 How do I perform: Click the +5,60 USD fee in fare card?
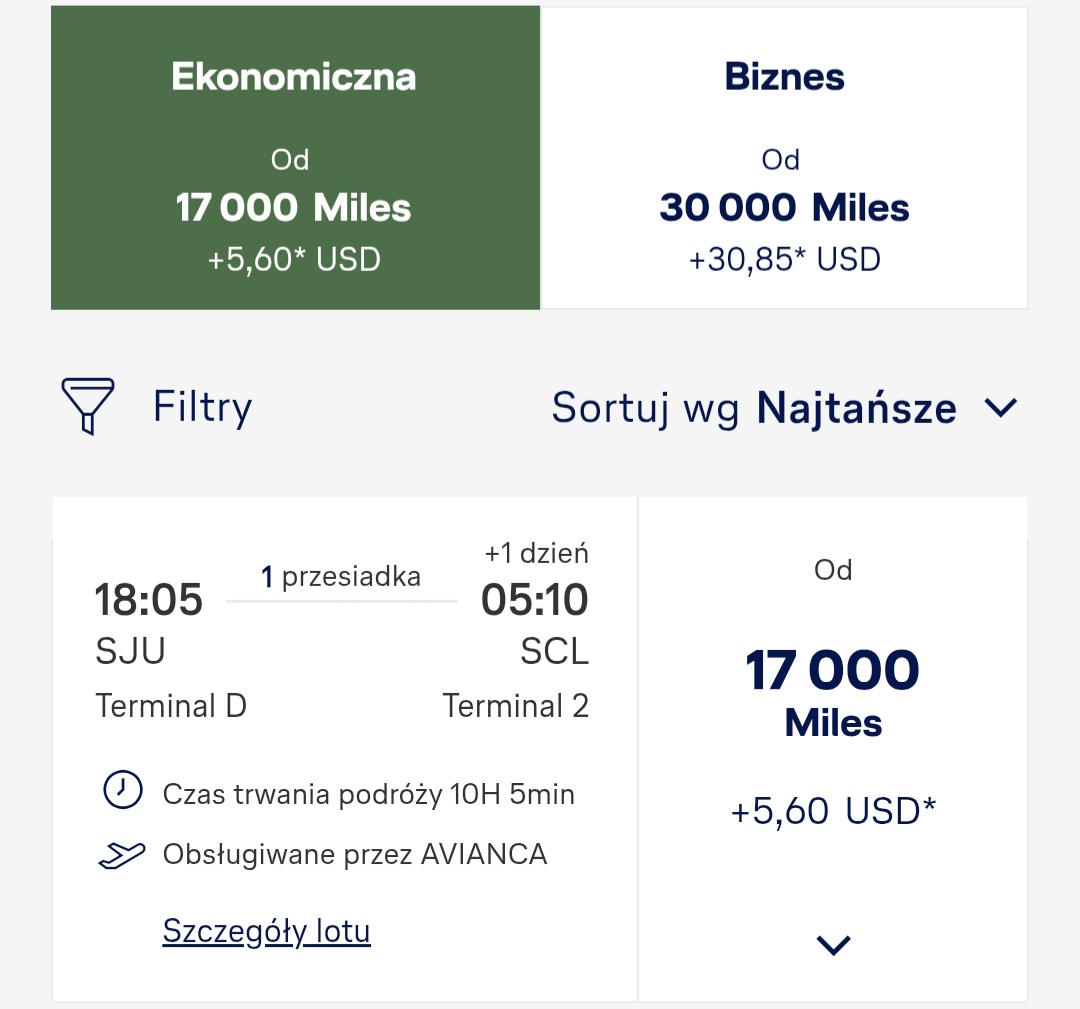pyautogui.click(x=833, y=811)
